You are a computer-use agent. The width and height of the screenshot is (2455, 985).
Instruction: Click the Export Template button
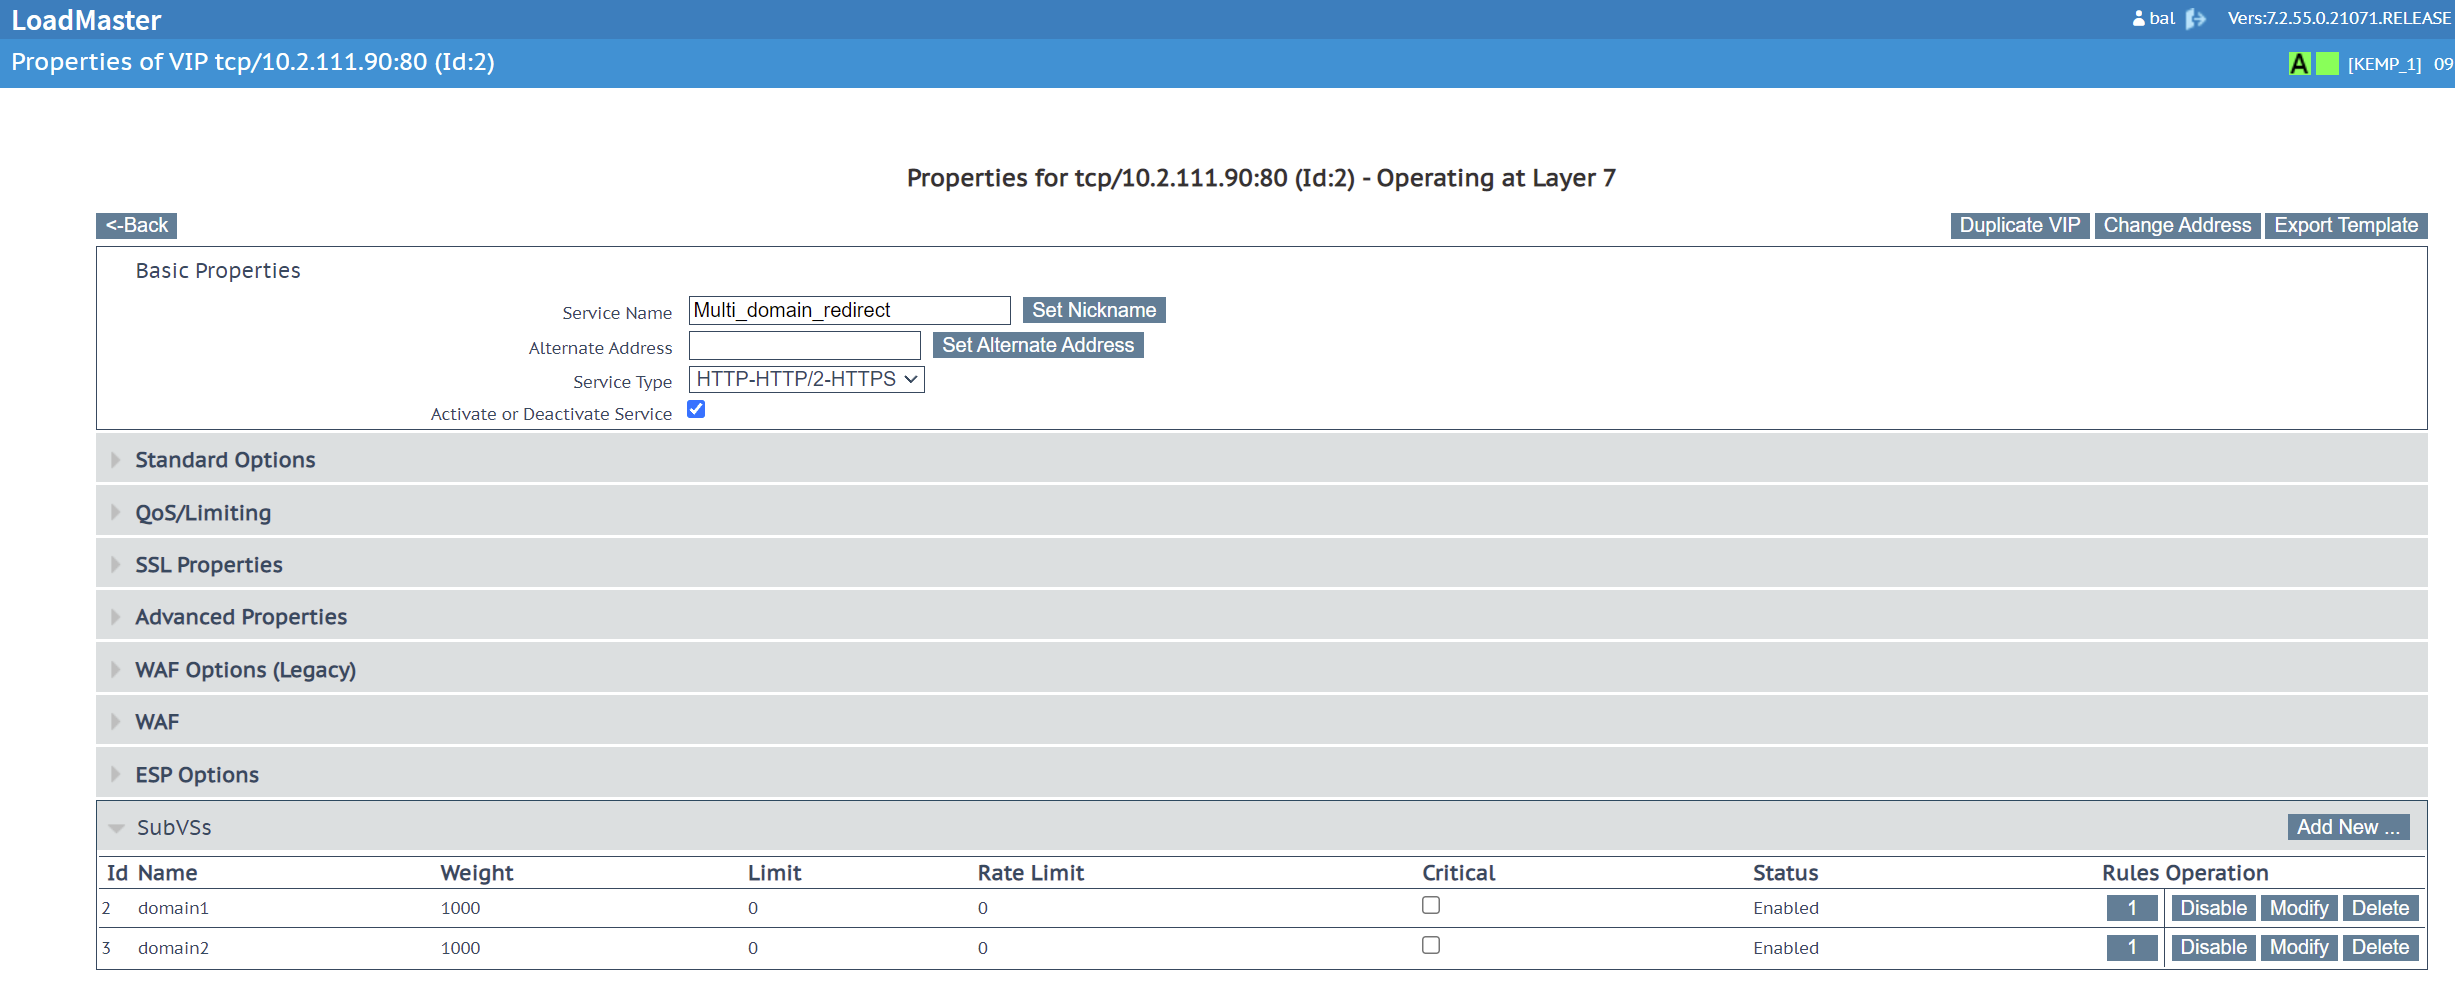[2346, 226]
